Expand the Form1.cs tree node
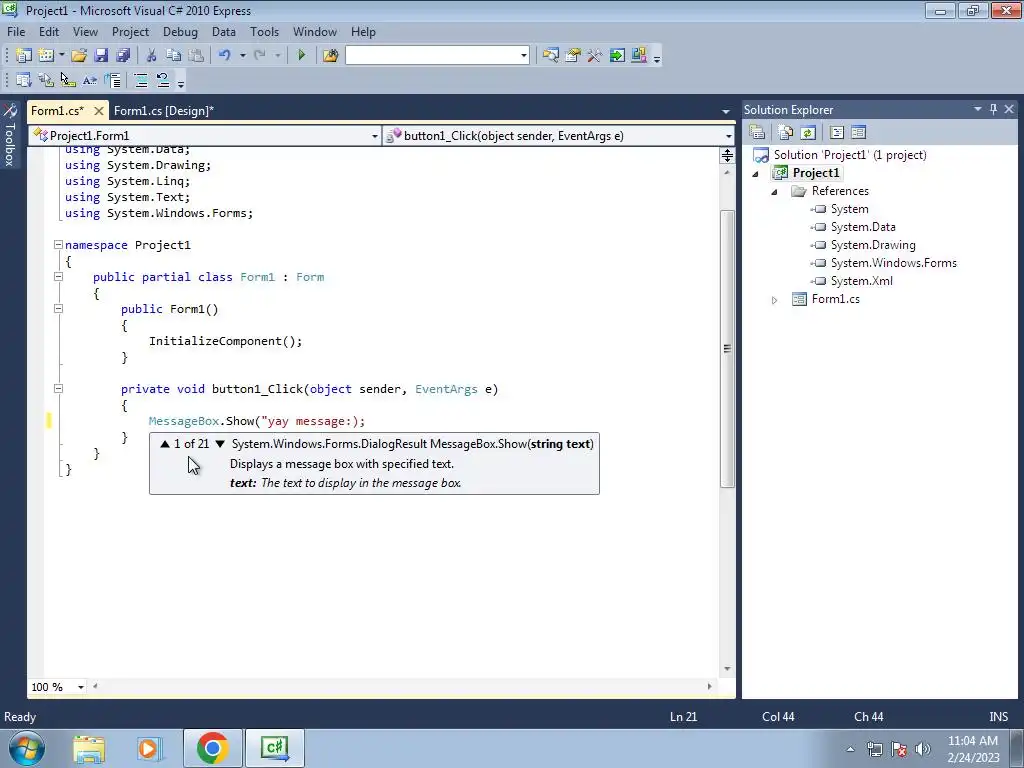Image resolution: width=1024 pixels, height=768 pixels. point(775,300)
